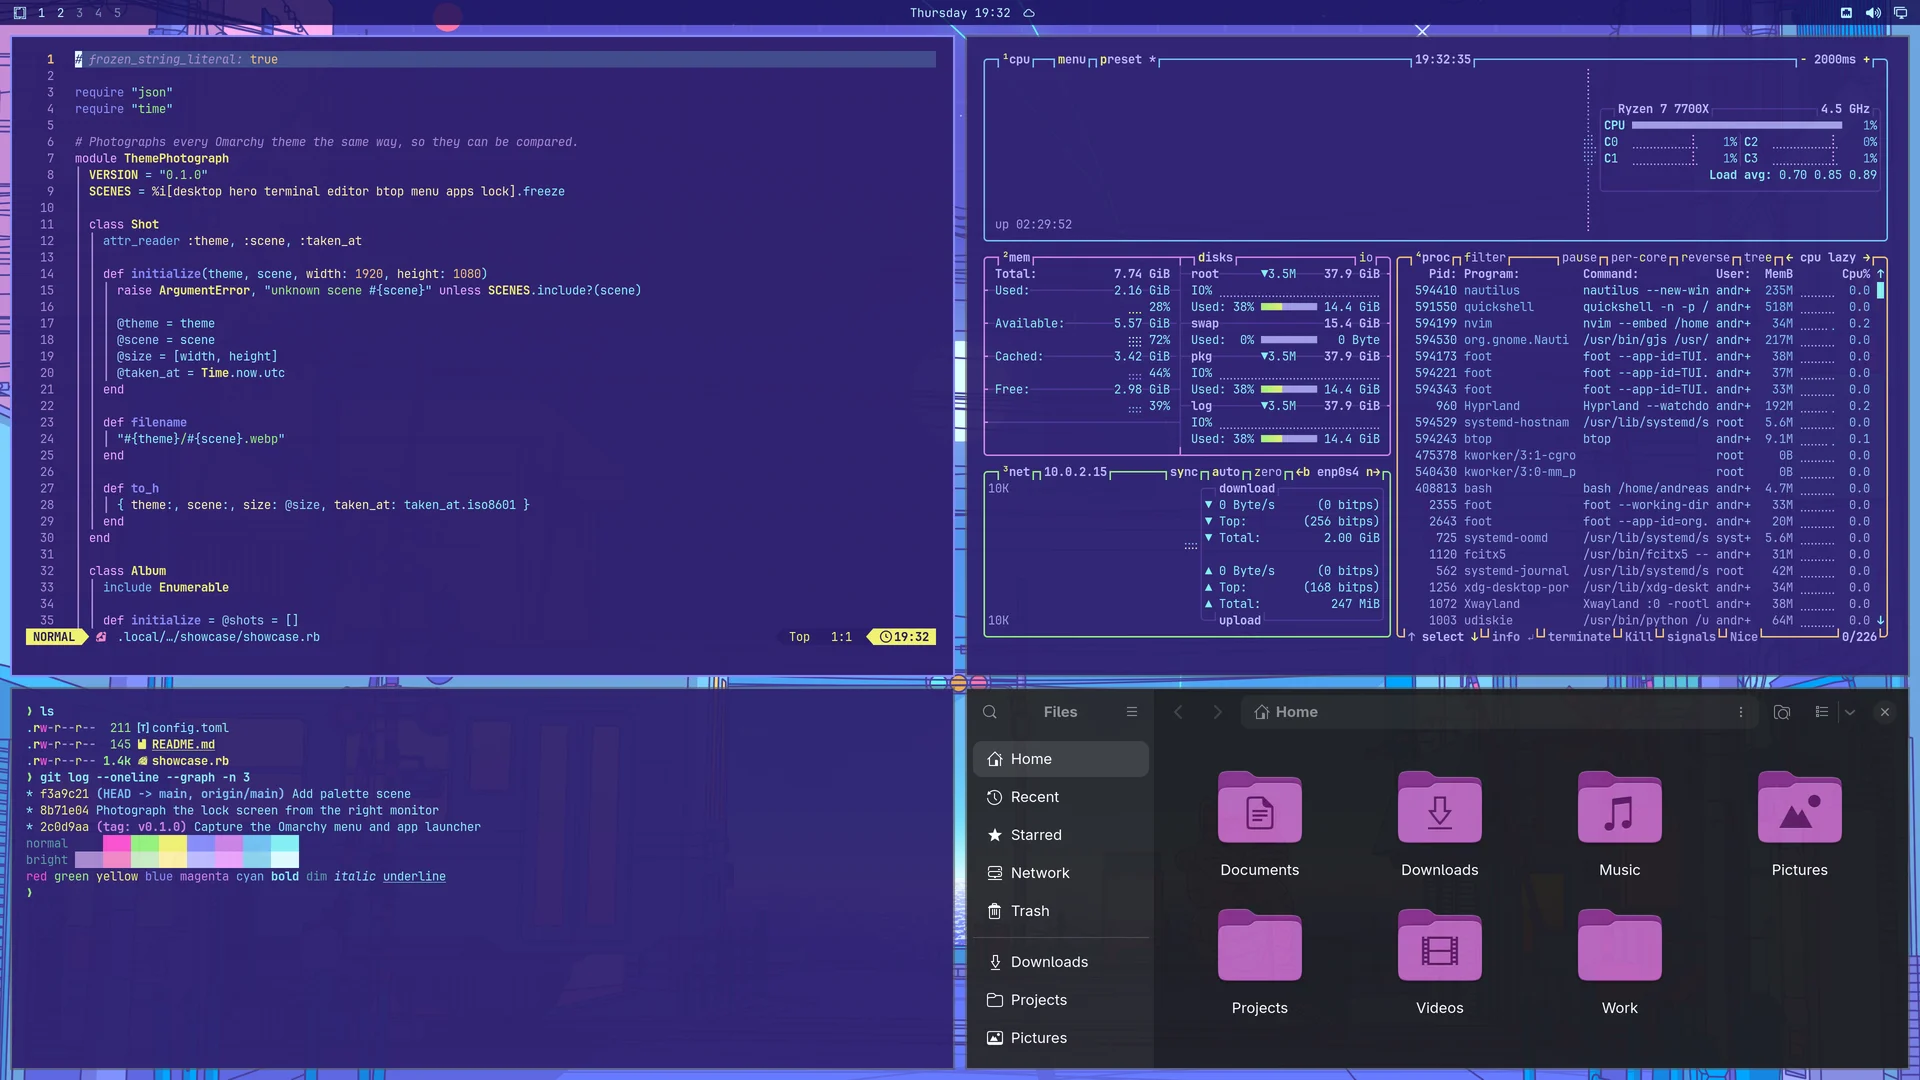Select Projects bookmark in the Files sidebar
Image resolution: width=1920 pixels, height=1080 pixels.
pyautogui.click(x=1060, y=1000)
